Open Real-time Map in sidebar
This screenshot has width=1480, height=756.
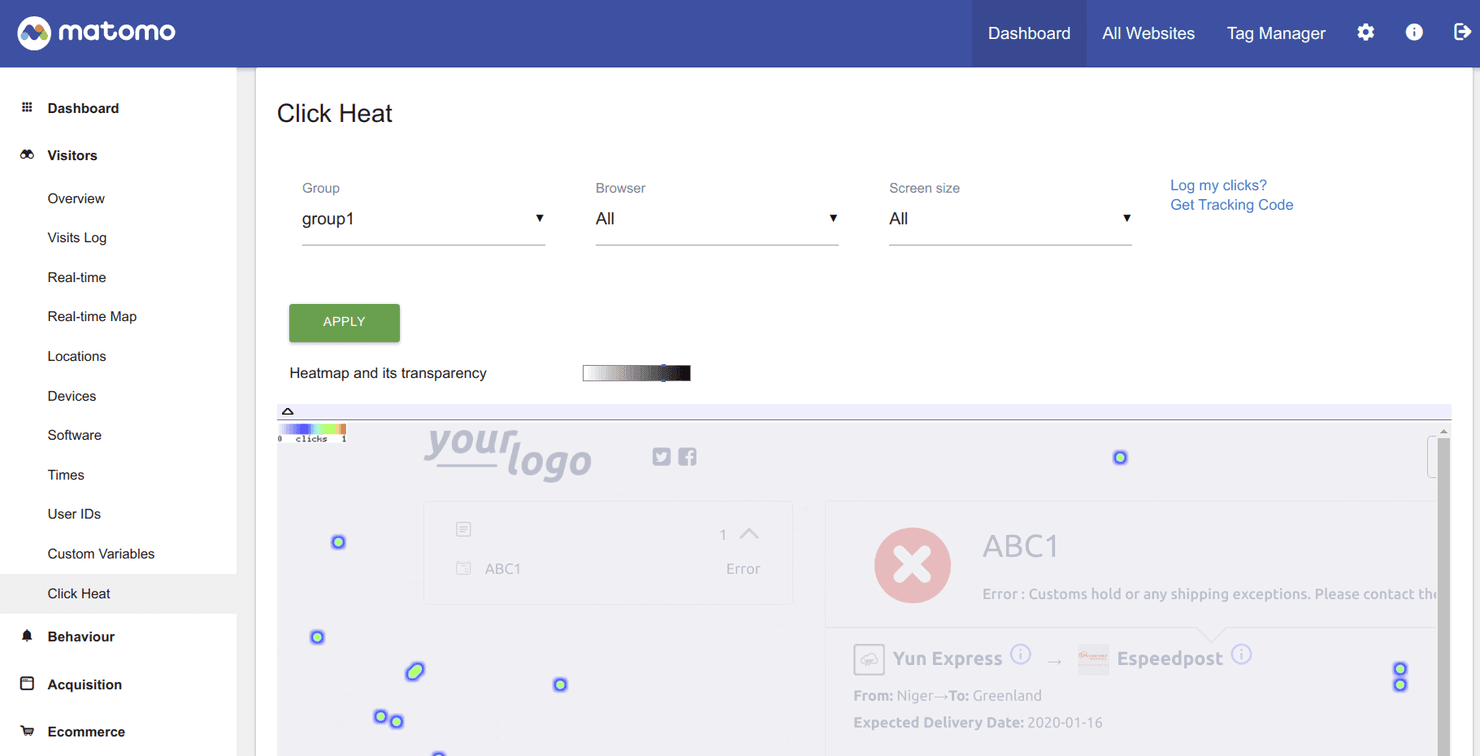92,316
